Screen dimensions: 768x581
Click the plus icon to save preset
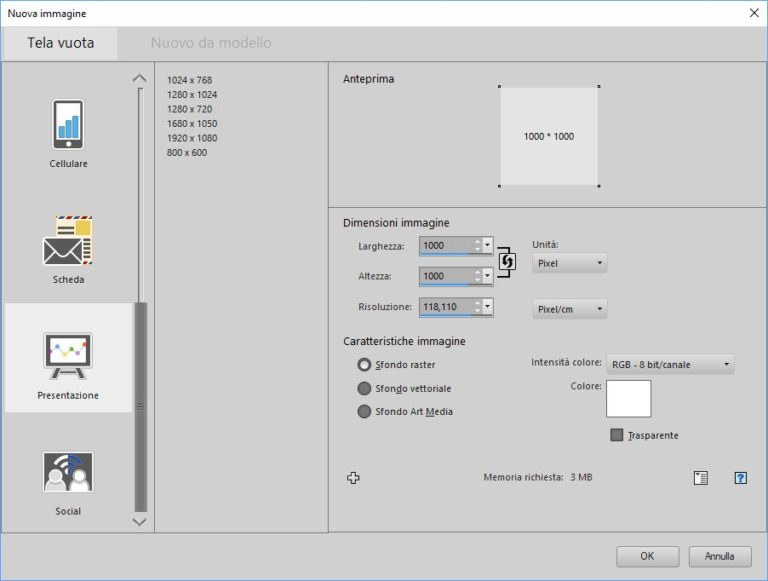353,478
